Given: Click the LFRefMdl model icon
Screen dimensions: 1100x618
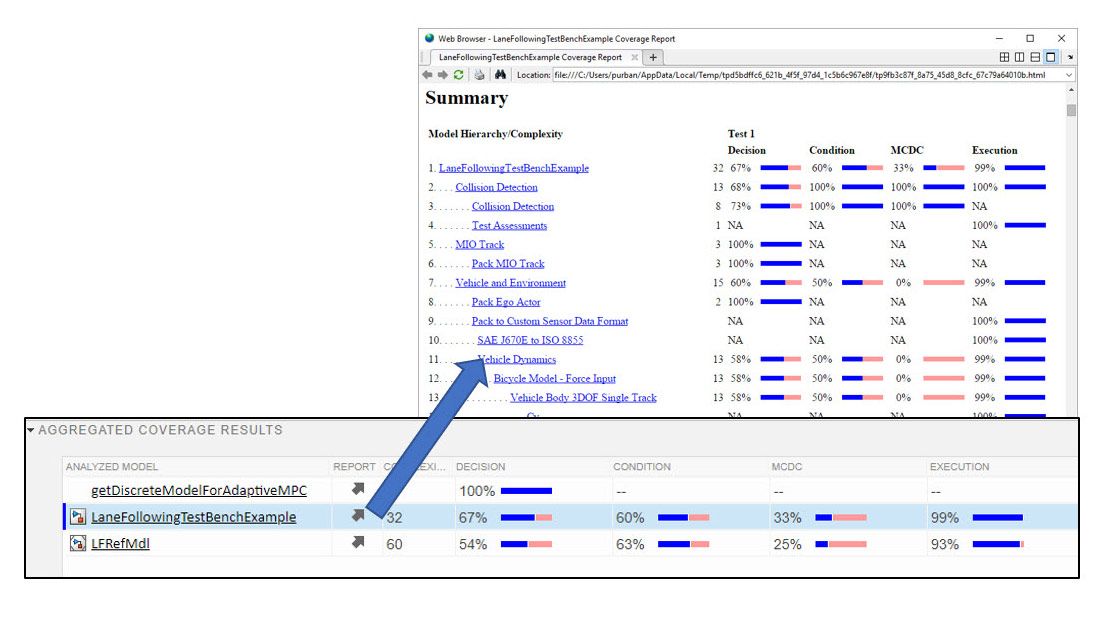Looking at the screenshot, I should 78,544.
